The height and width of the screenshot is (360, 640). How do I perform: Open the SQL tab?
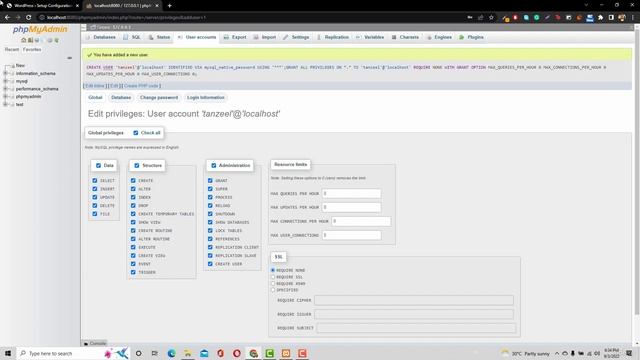point(132,37)
